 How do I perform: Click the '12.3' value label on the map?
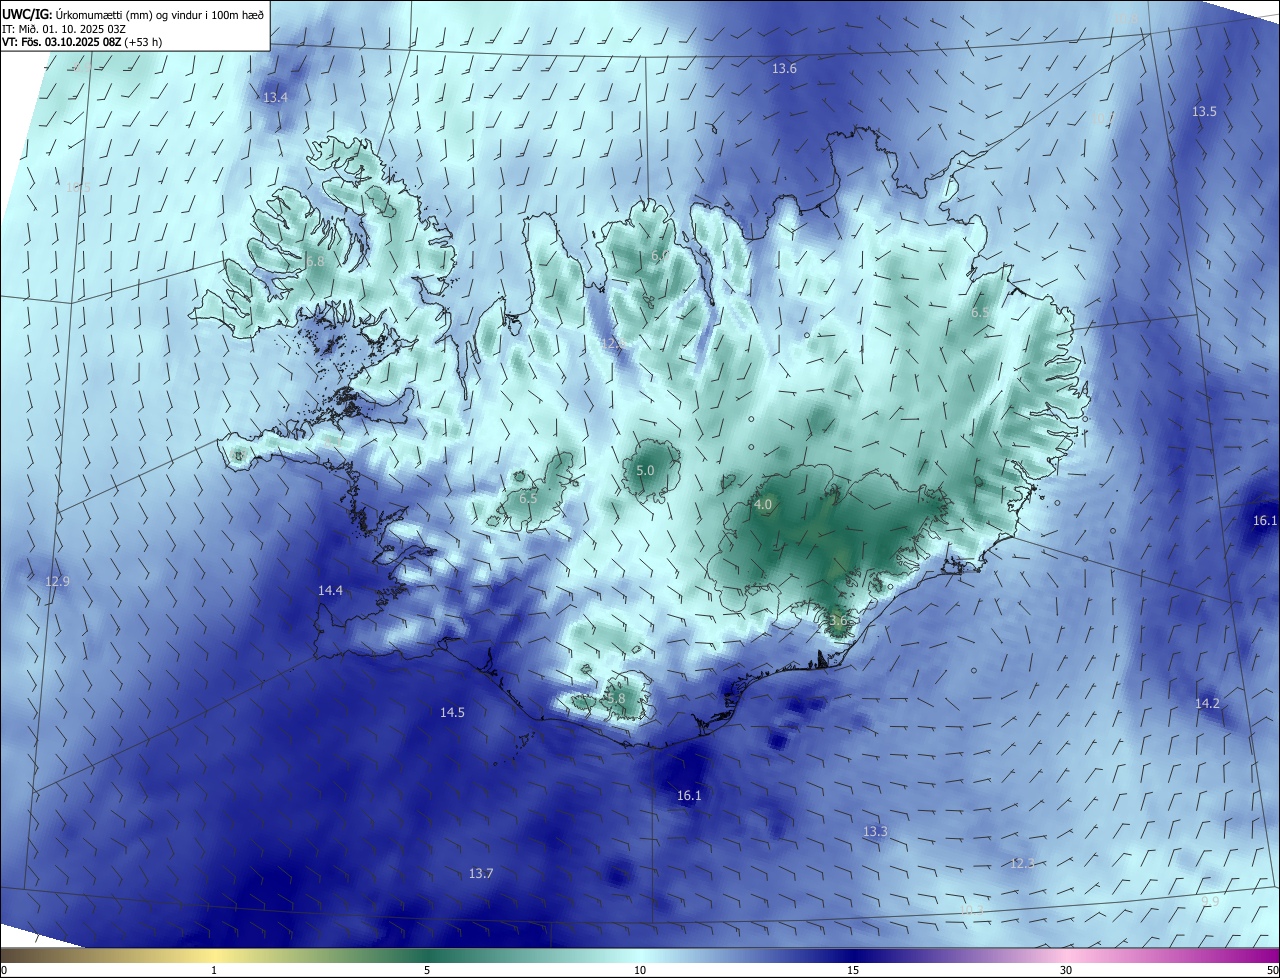click(x=1022, y=864)
